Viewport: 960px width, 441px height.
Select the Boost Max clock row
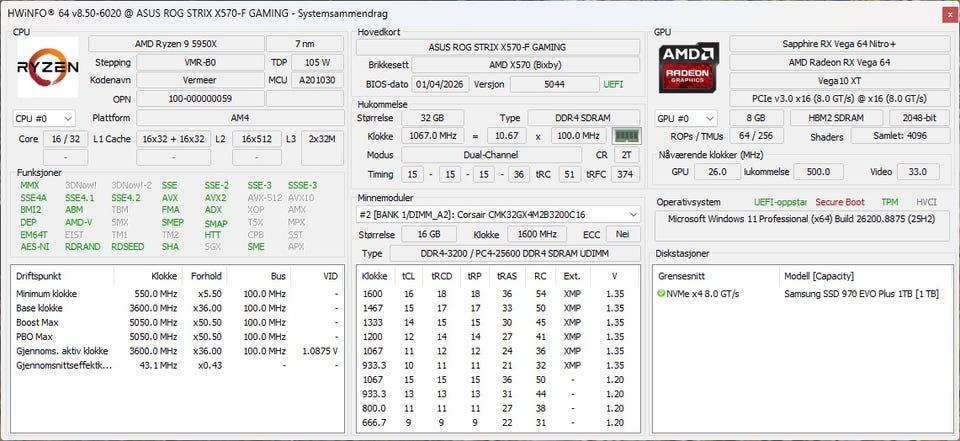(178, 323)
